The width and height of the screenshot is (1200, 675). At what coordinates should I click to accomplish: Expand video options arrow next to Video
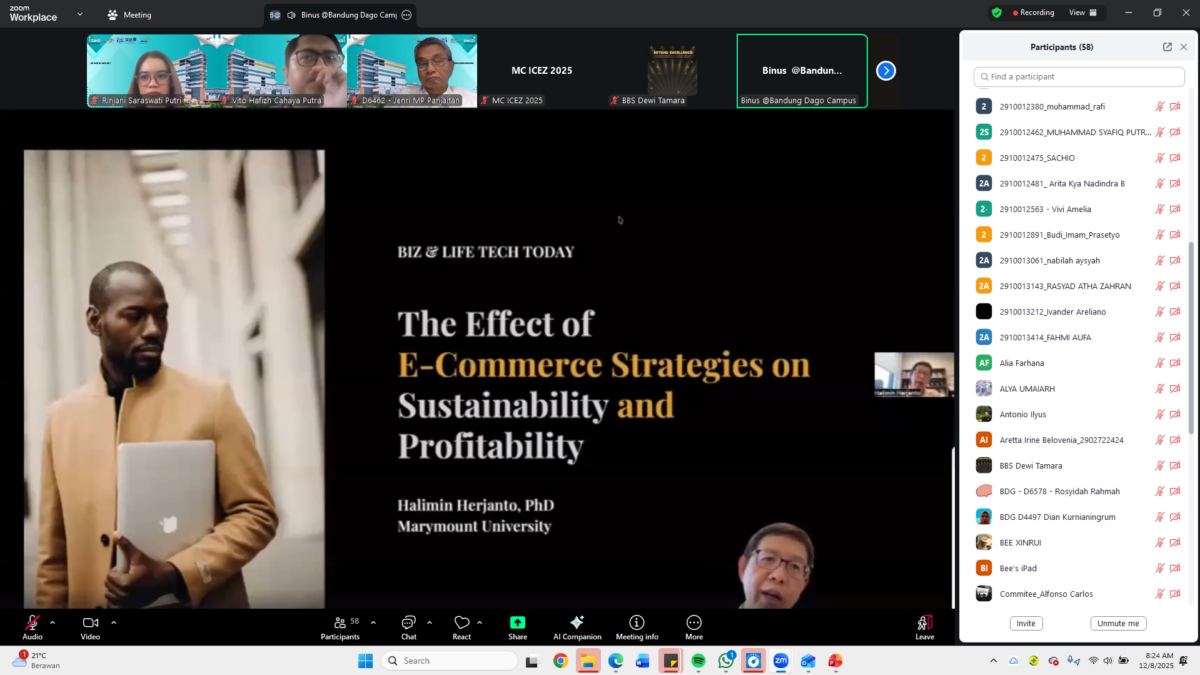coord(113,622)
